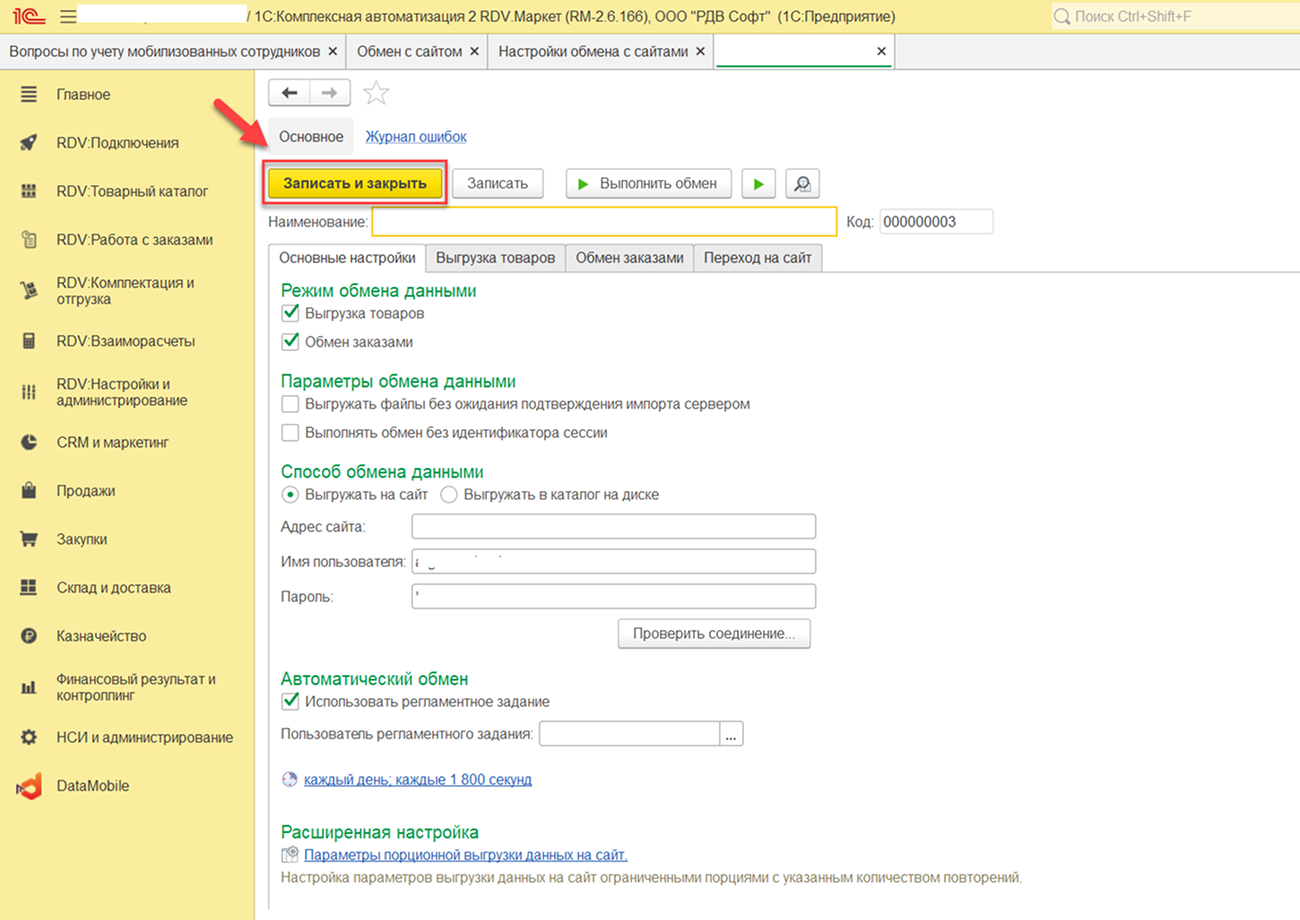Enable Выполнять обмен без идентификатора сессии
Viewport: 1300px width, 920px height.
coord(291,433)
